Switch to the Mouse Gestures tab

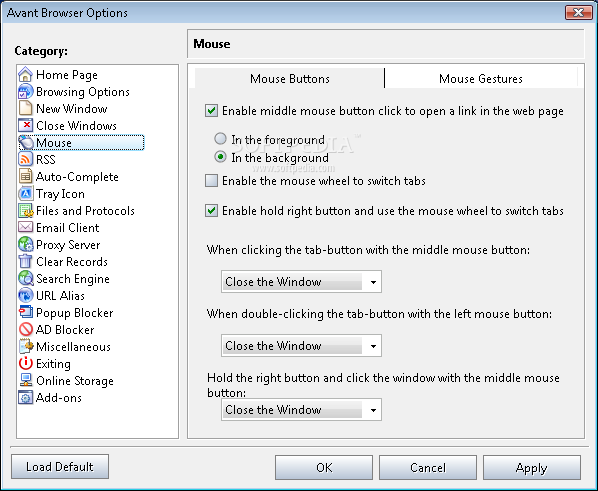[481, 79]
